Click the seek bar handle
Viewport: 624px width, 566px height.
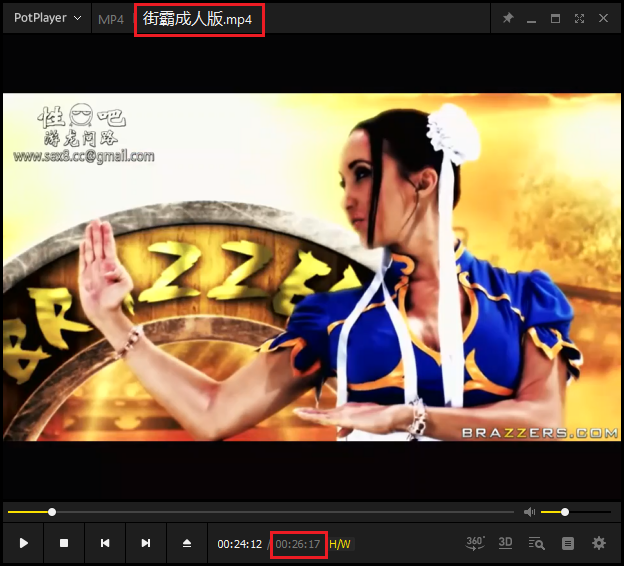(52, 512)
